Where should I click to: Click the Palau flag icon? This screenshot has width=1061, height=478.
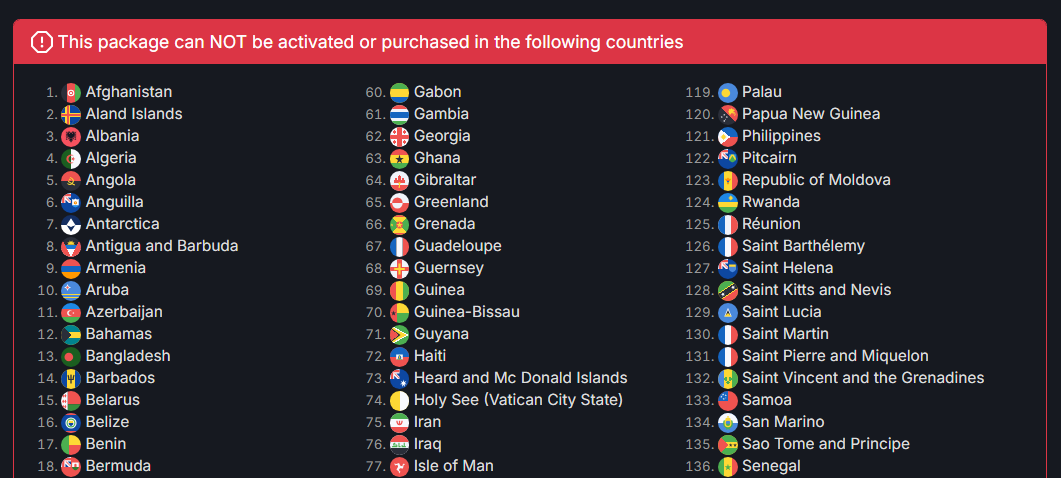click(727, 93)
